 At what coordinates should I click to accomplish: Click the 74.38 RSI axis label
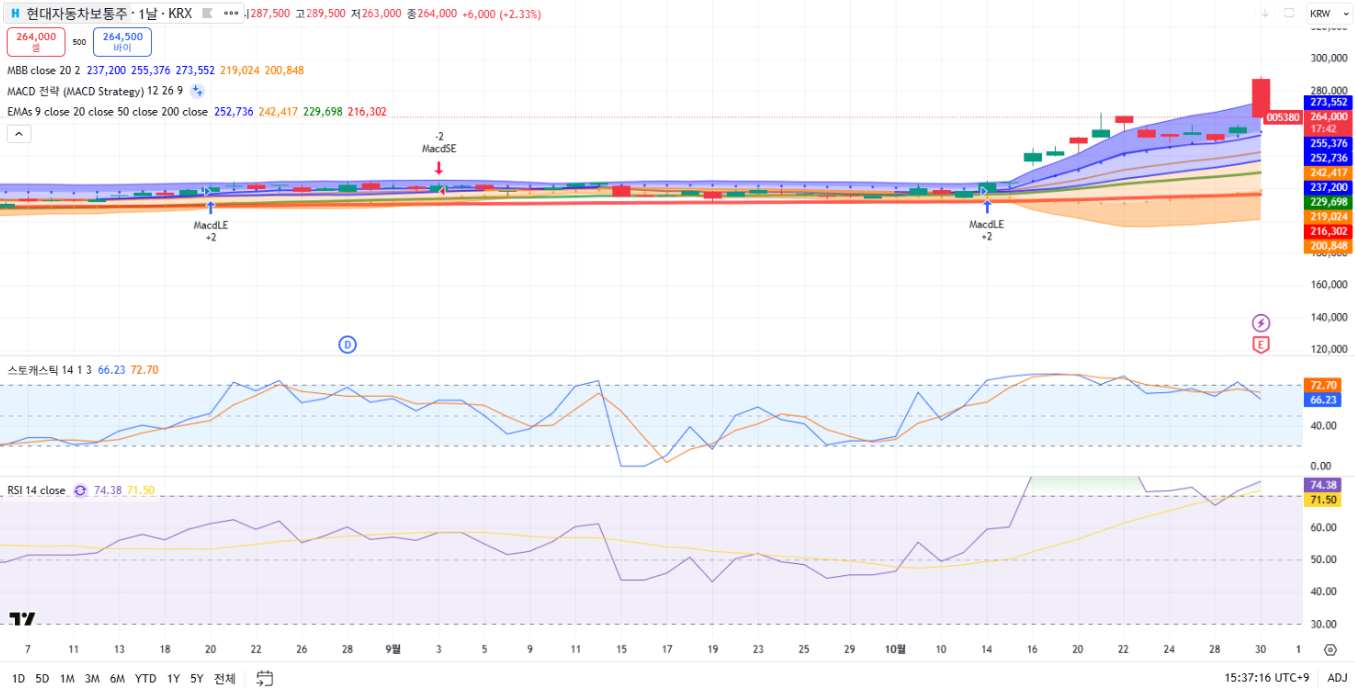pos(1323,485)
